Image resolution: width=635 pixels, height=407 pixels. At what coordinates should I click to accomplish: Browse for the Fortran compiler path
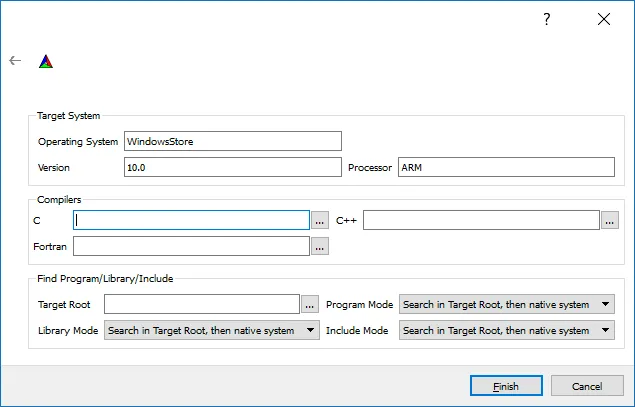tap(320, 245)
